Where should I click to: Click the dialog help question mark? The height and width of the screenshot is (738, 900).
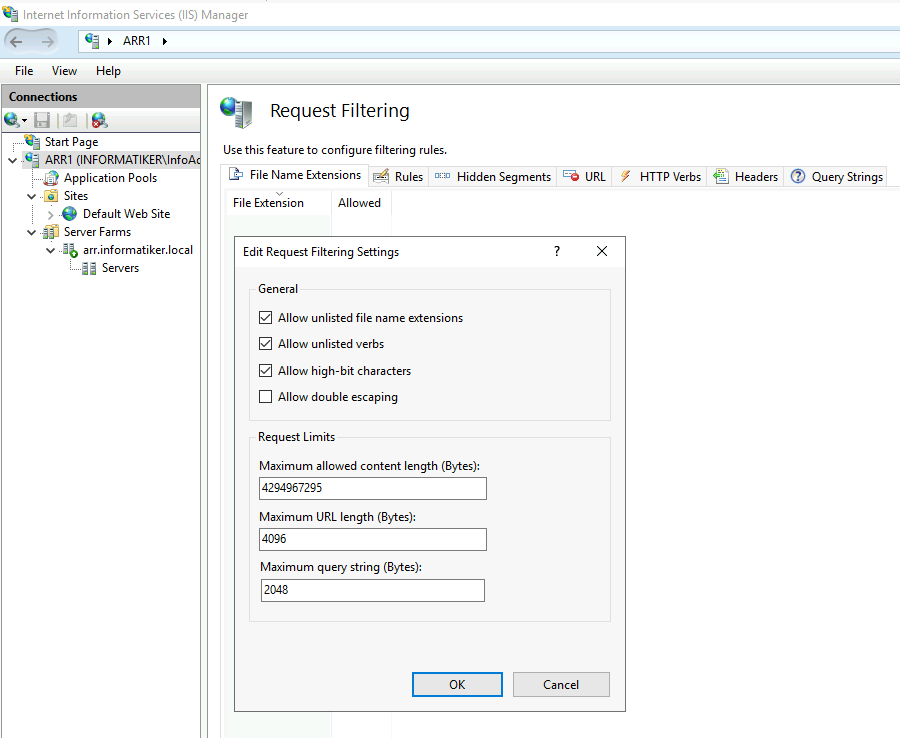pos(557,251)
